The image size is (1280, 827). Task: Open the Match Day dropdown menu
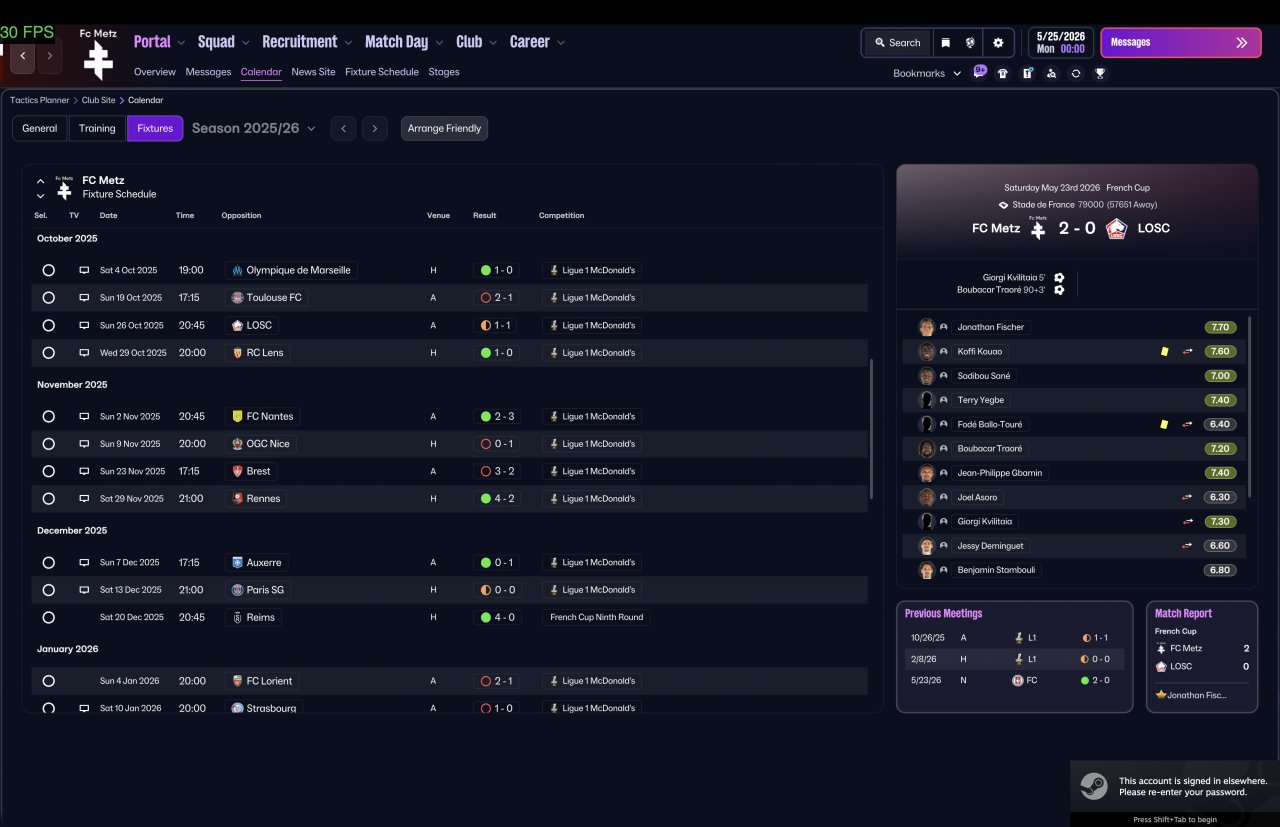click(x=404, y=42)
